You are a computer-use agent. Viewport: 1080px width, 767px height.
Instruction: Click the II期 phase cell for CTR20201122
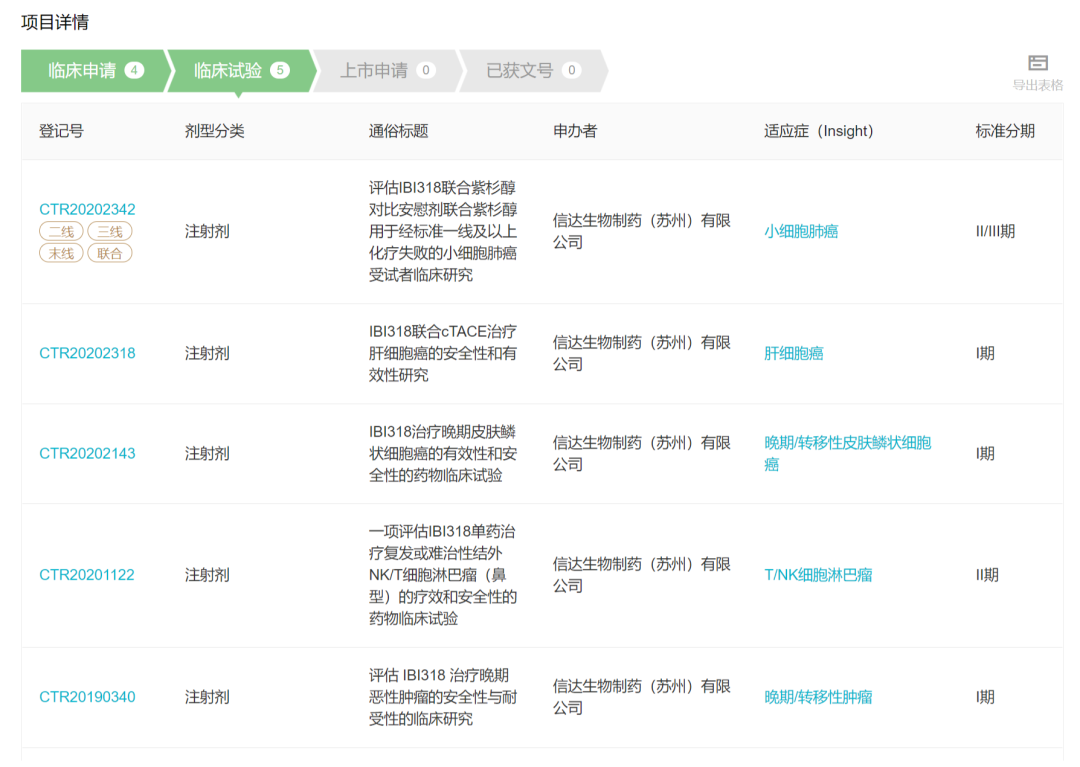987,575
